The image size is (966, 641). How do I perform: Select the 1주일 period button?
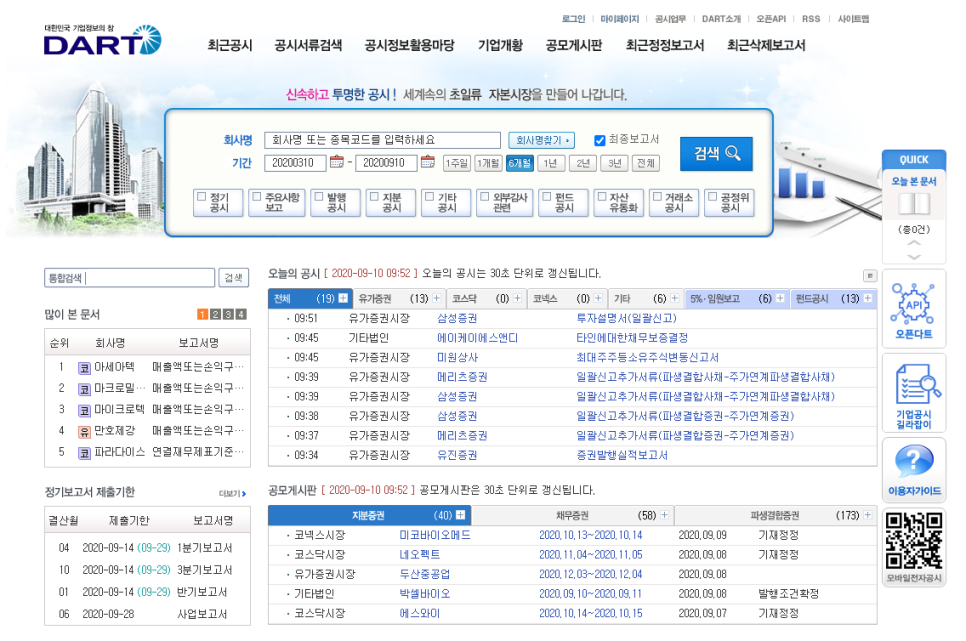coord(457,163)
